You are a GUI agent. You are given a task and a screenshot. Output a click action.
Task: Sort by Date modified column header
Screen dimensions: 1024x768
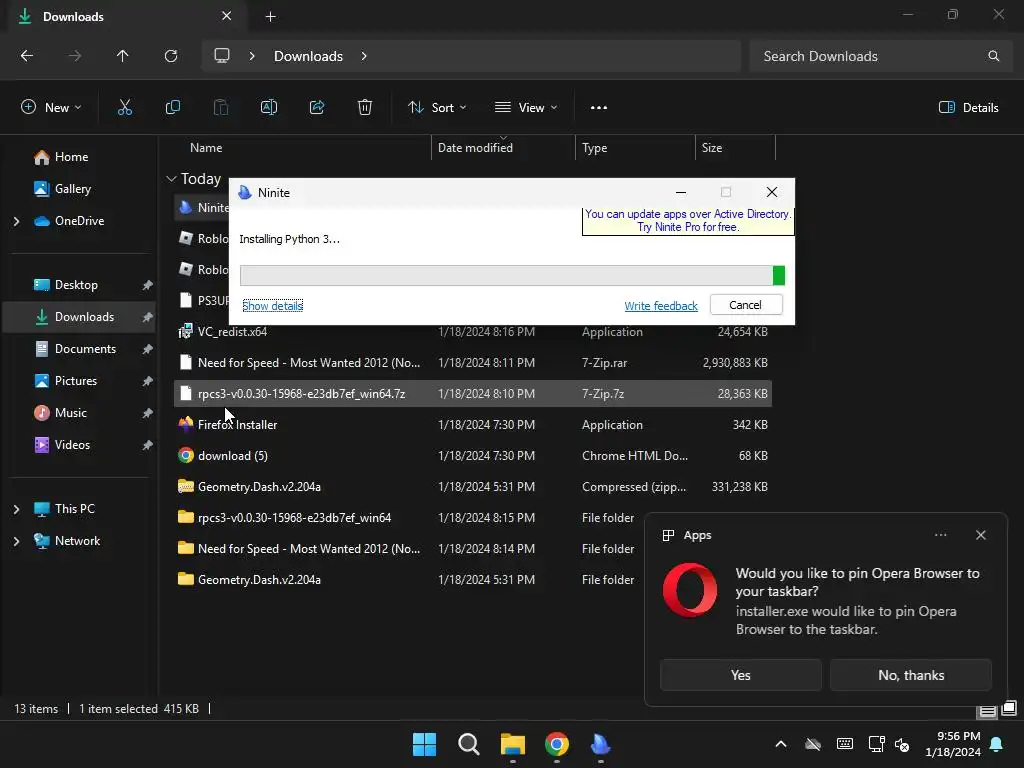click(503, 148)
